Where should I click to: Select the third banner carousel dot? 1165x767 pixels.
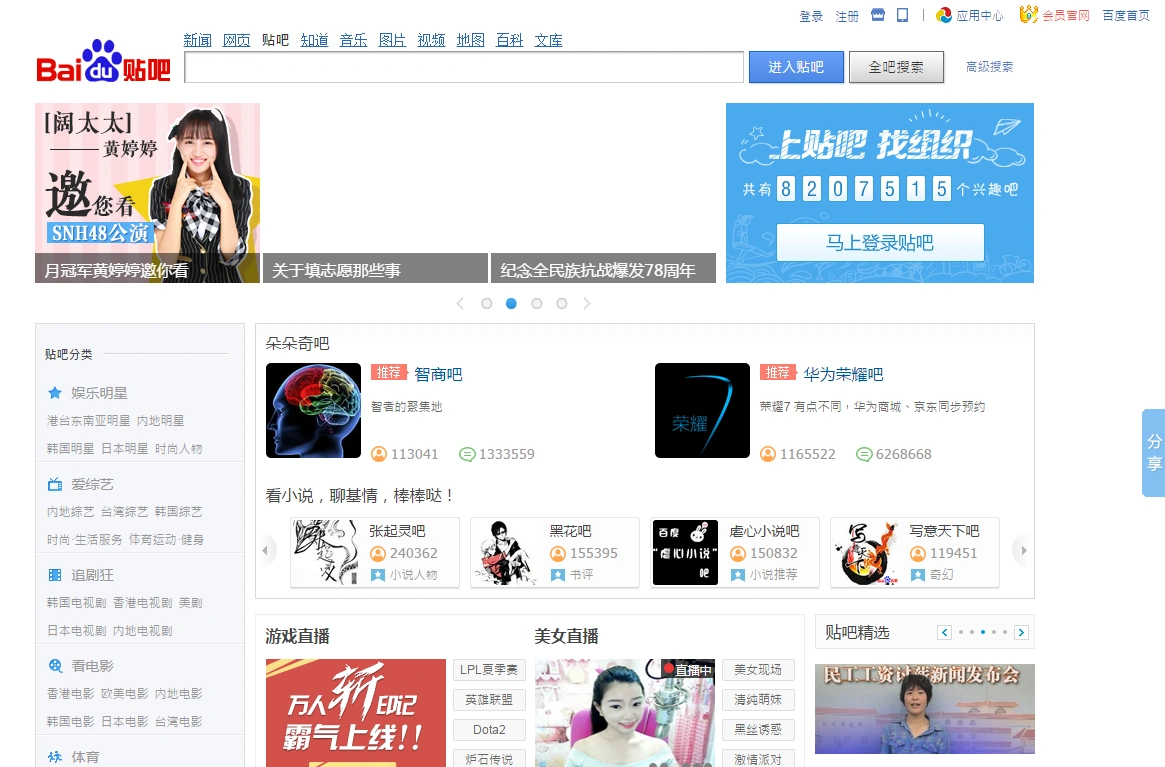[x=536, y=303]
